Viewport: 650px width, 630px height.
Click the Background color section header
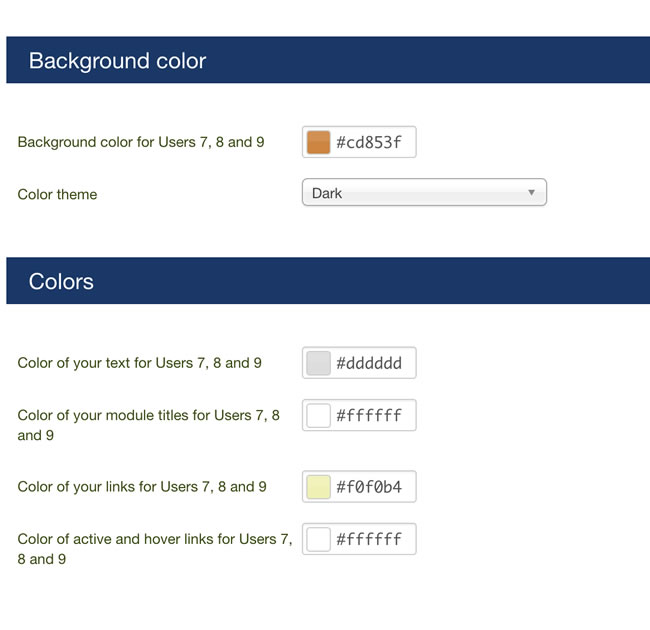point(328,60)
